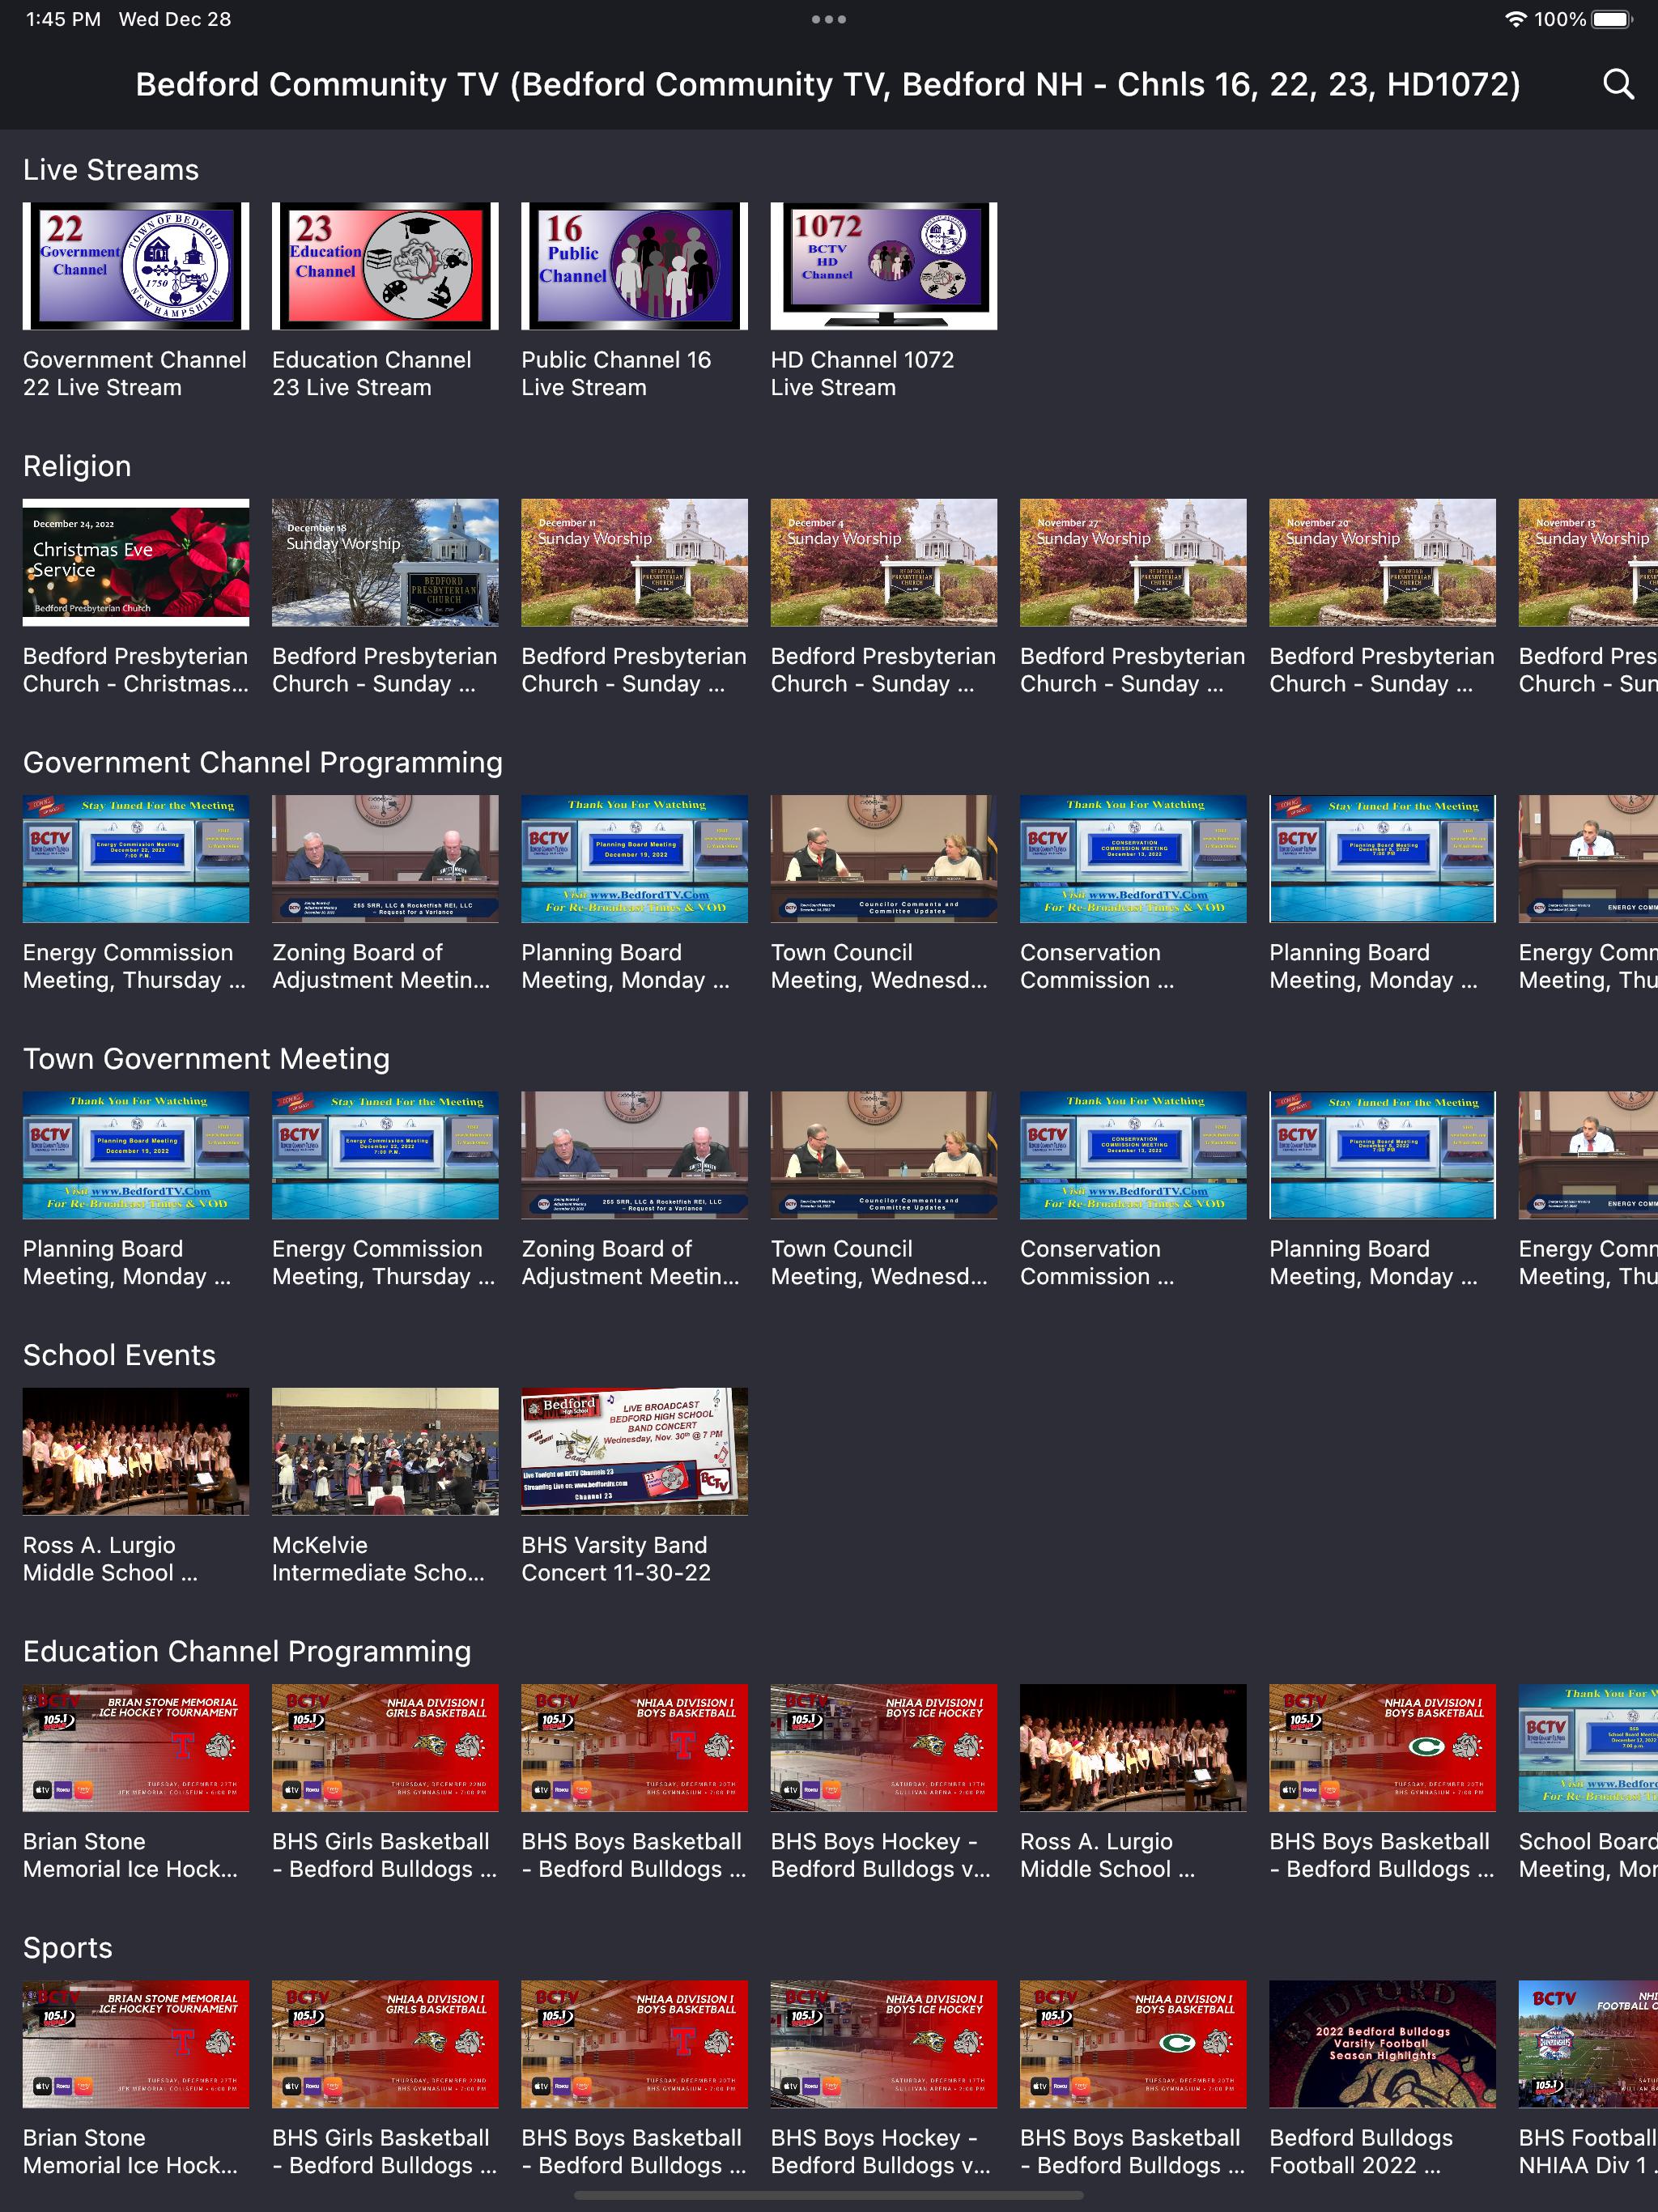Open Government Channel 22 live stream thumbnail

[136, 266]
